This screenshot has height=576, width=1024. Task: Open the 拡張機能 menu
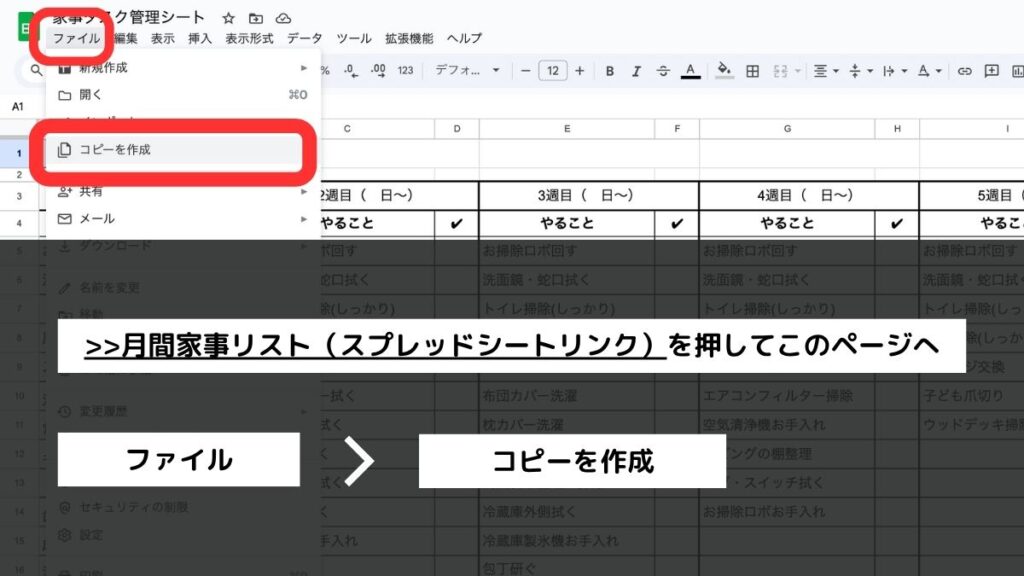[x=409, y=39]
